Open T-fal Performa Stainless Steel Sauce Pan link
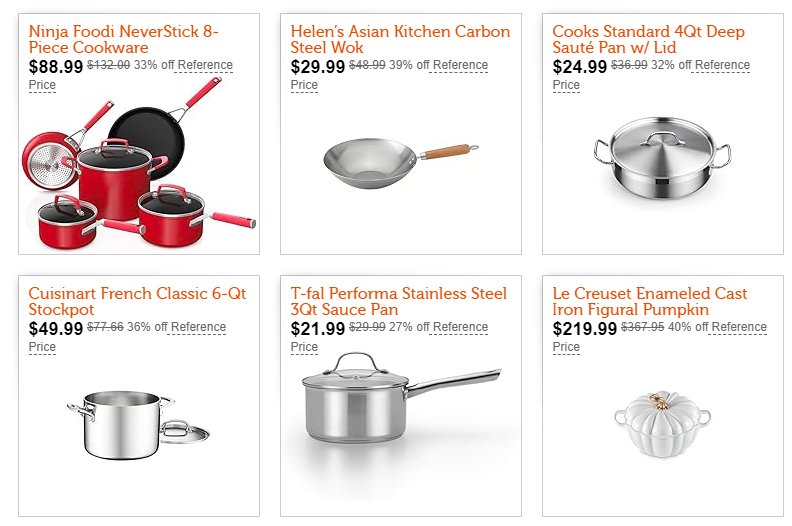This screenshot has width=792, height=526. (399, 301)
